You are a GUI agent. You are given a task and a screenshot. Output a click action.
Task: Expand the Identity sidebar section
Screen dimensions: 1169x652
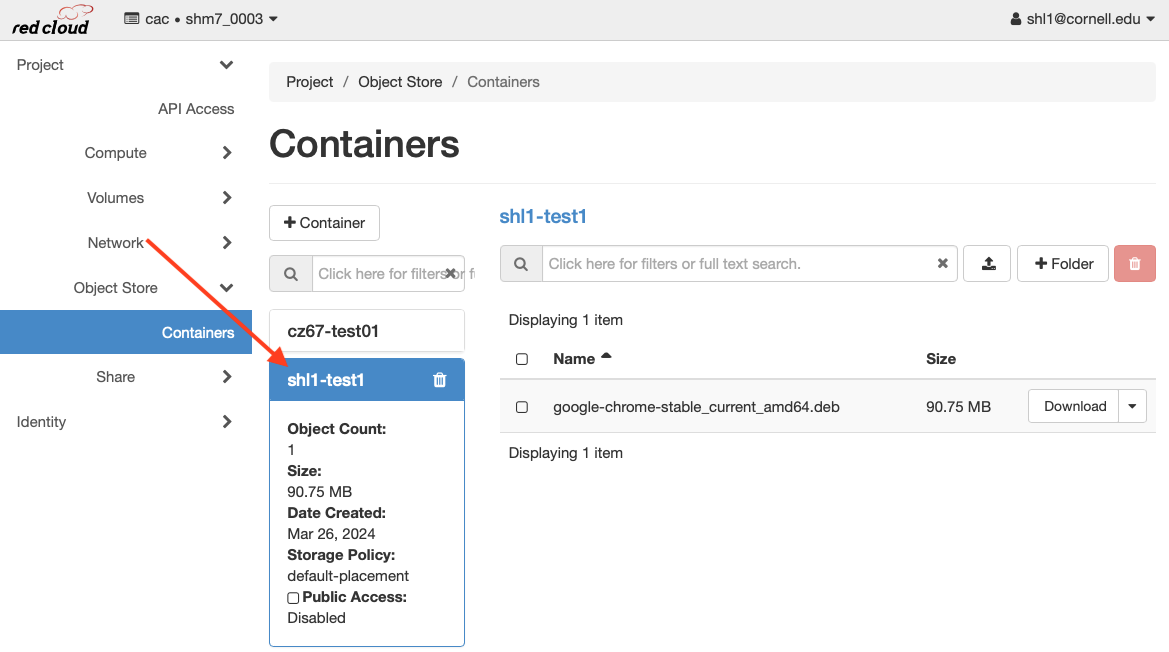pyautogui.click(x=125, y=422)
